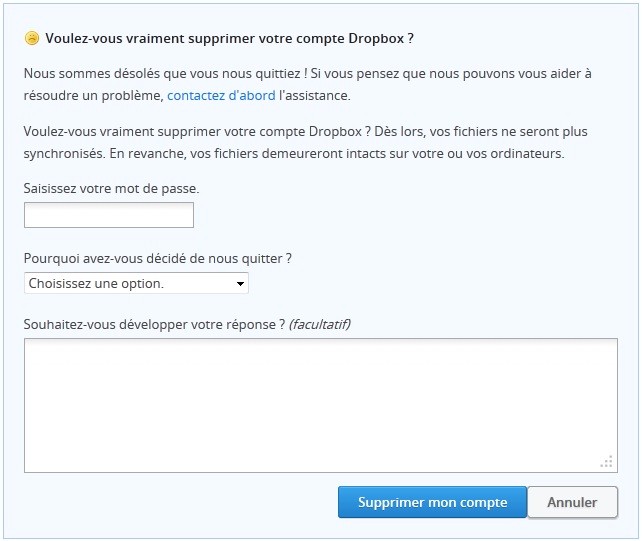Click the bold account deletion heading
This screenshot has width=642, height=541.
[x=230, y=39]
